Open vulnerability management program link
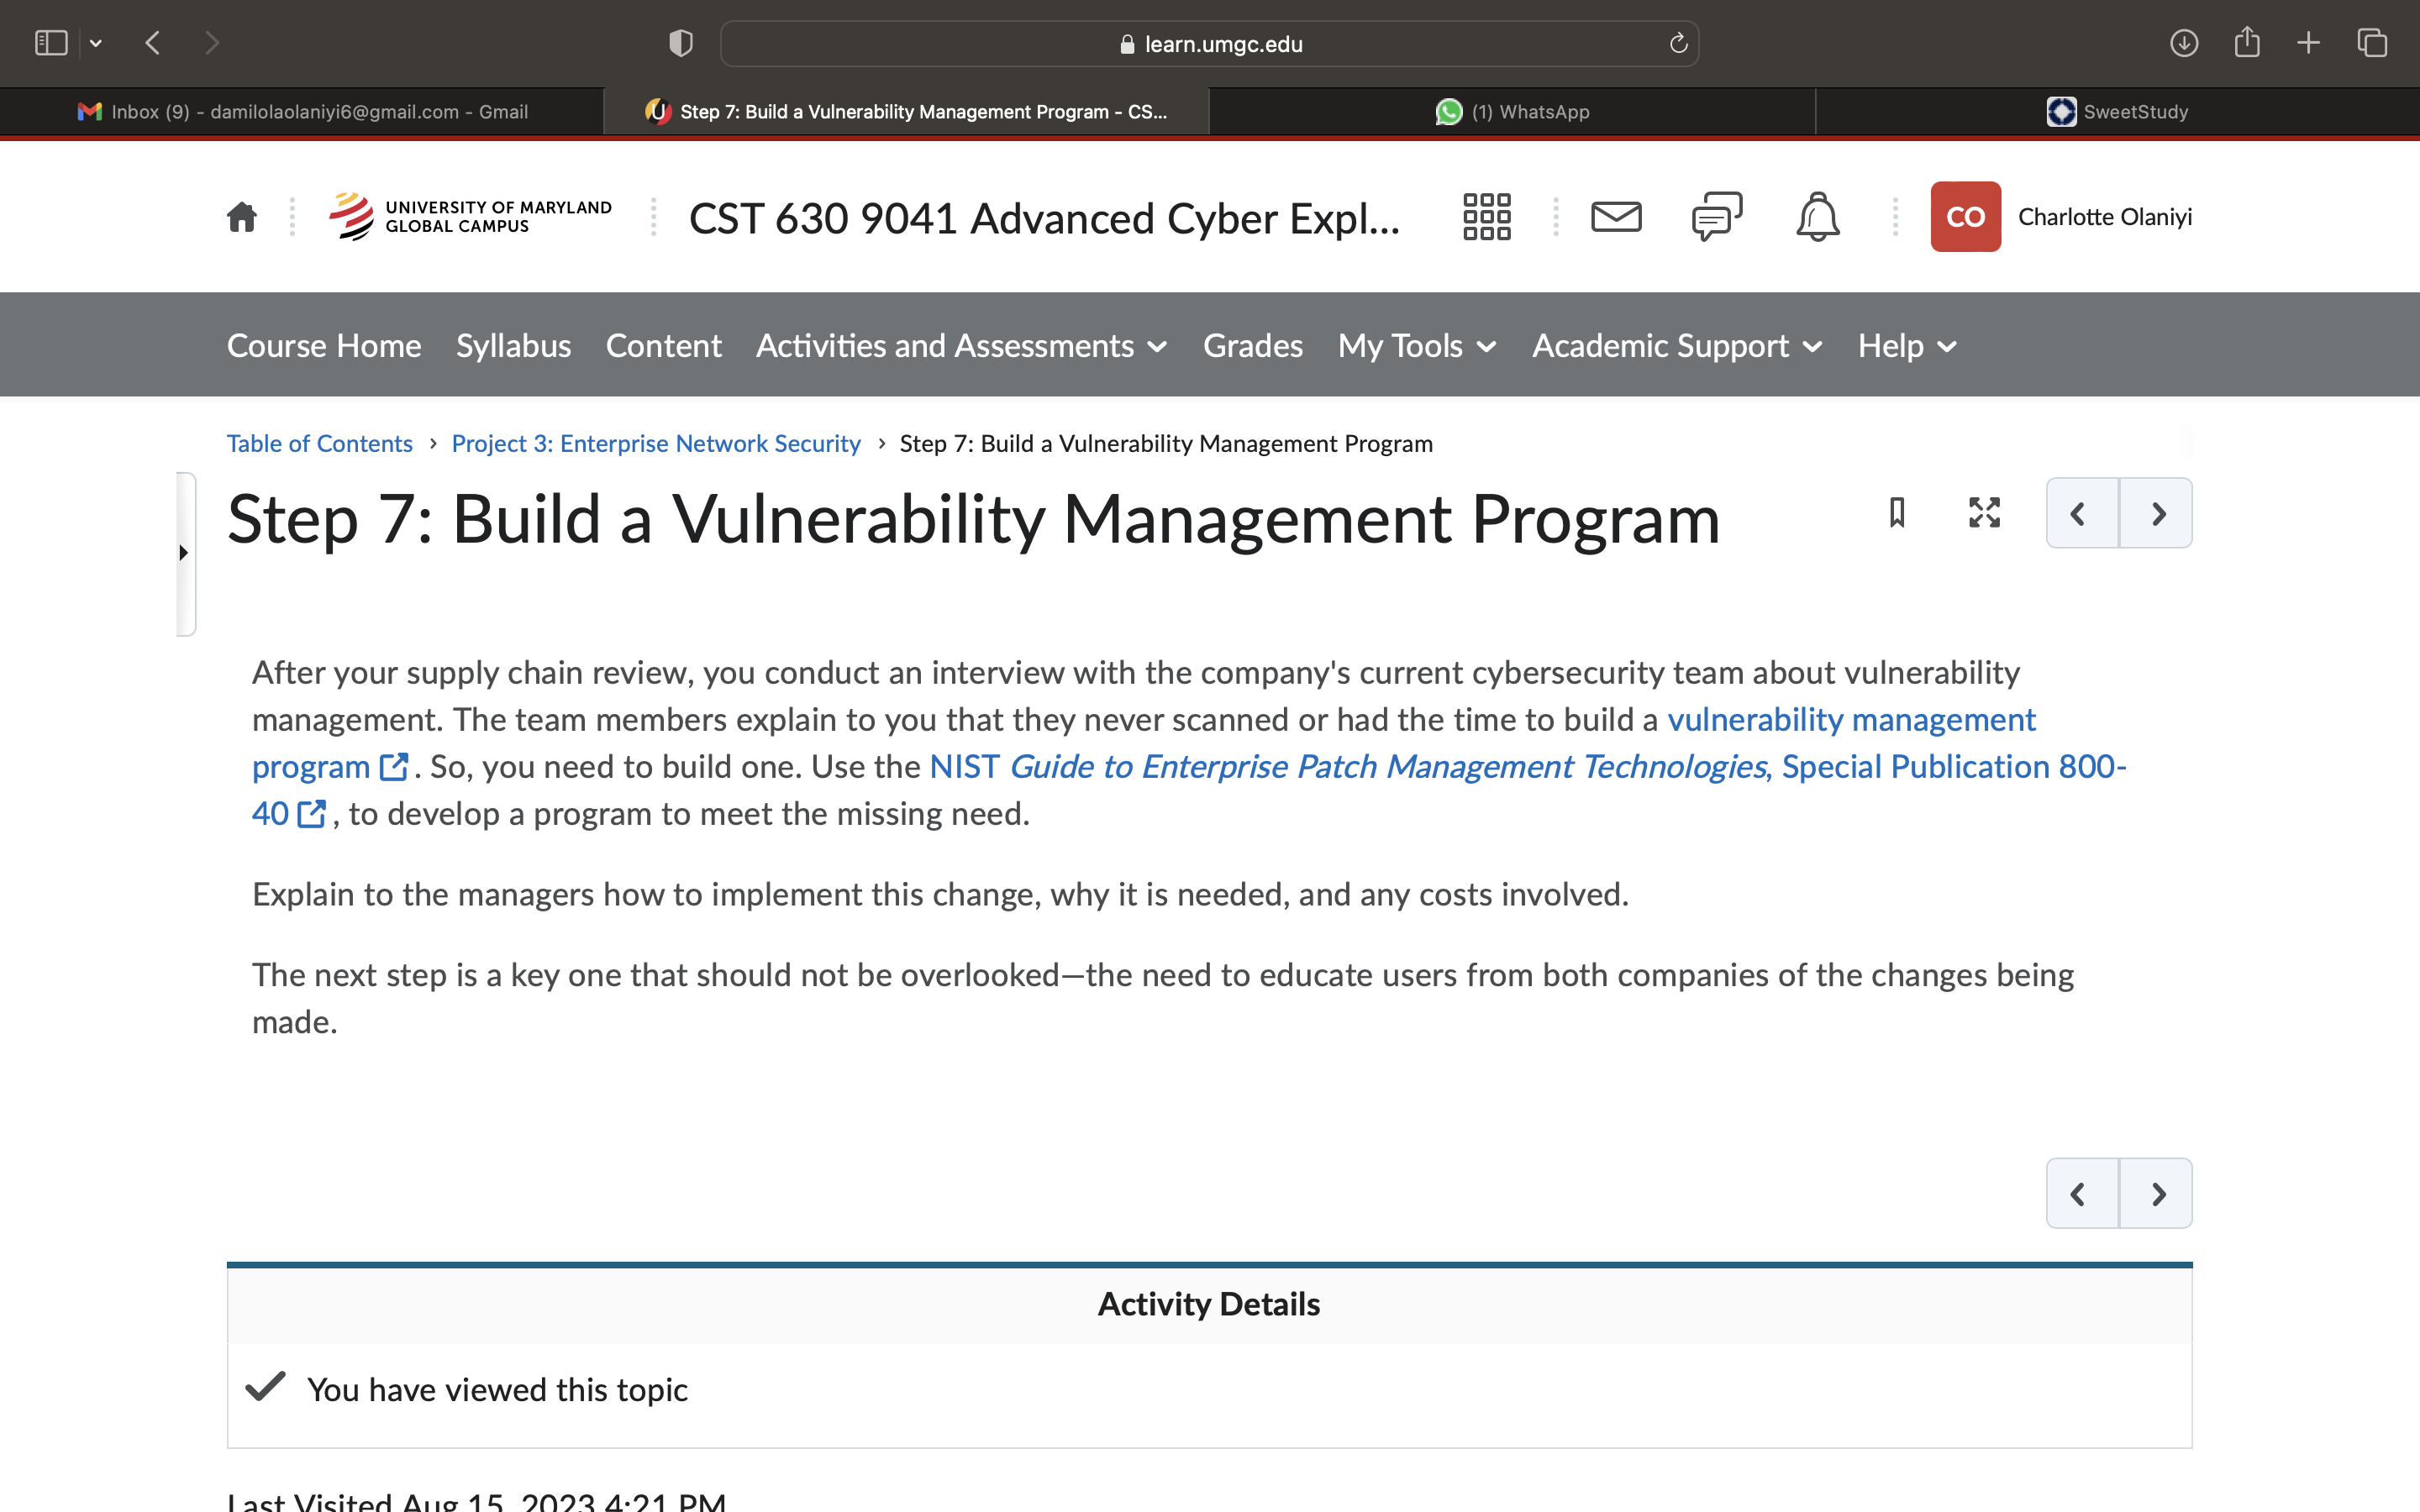 pos(1851,720)
